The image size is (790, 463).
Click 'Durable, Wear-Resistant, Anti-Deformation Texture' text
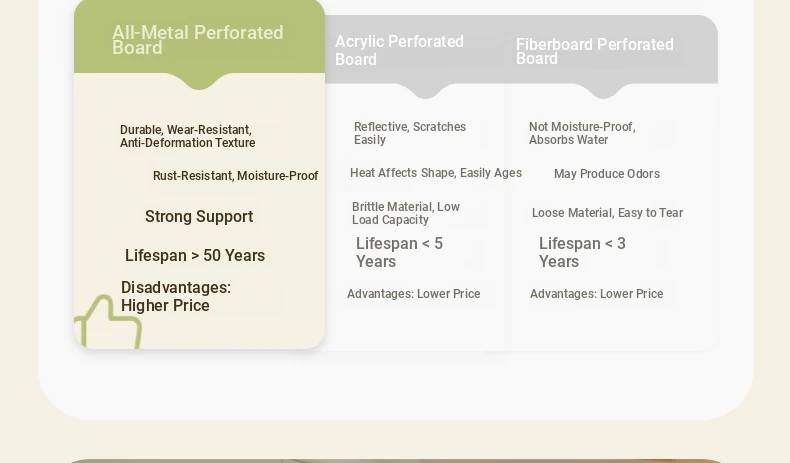pyautogui.click(x=187, y=137)
